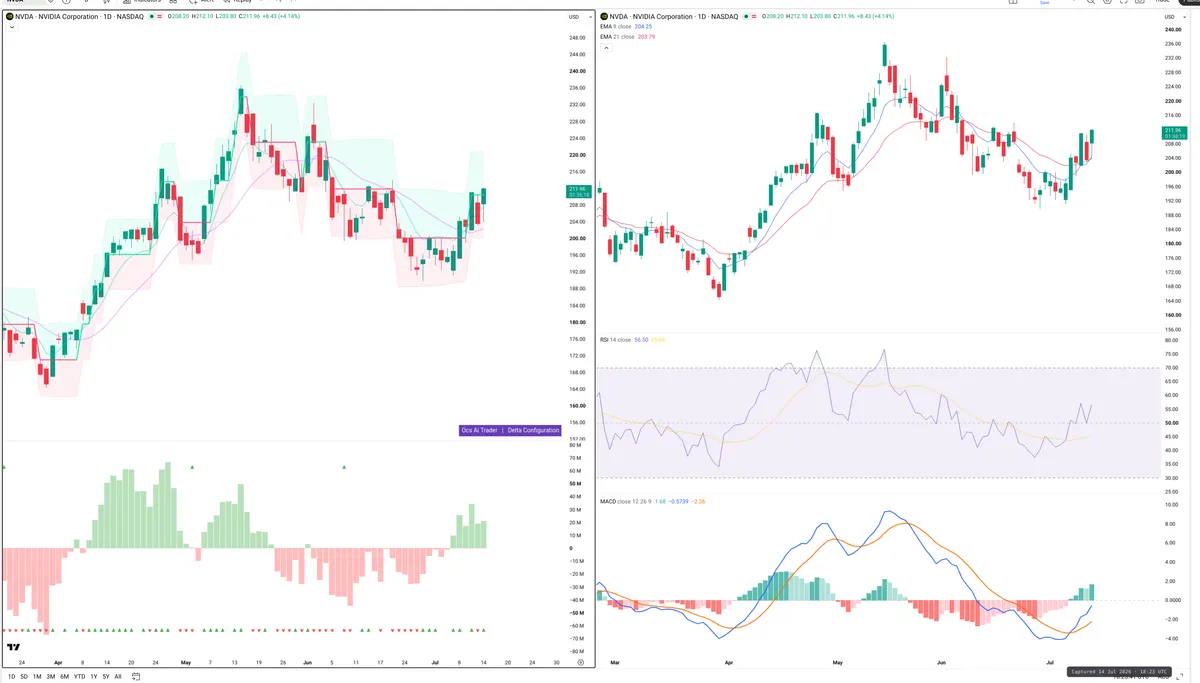Select the MACD close 12 26 9 legend
Viewport: 1200px width, 683px height.
click(625, 501)
